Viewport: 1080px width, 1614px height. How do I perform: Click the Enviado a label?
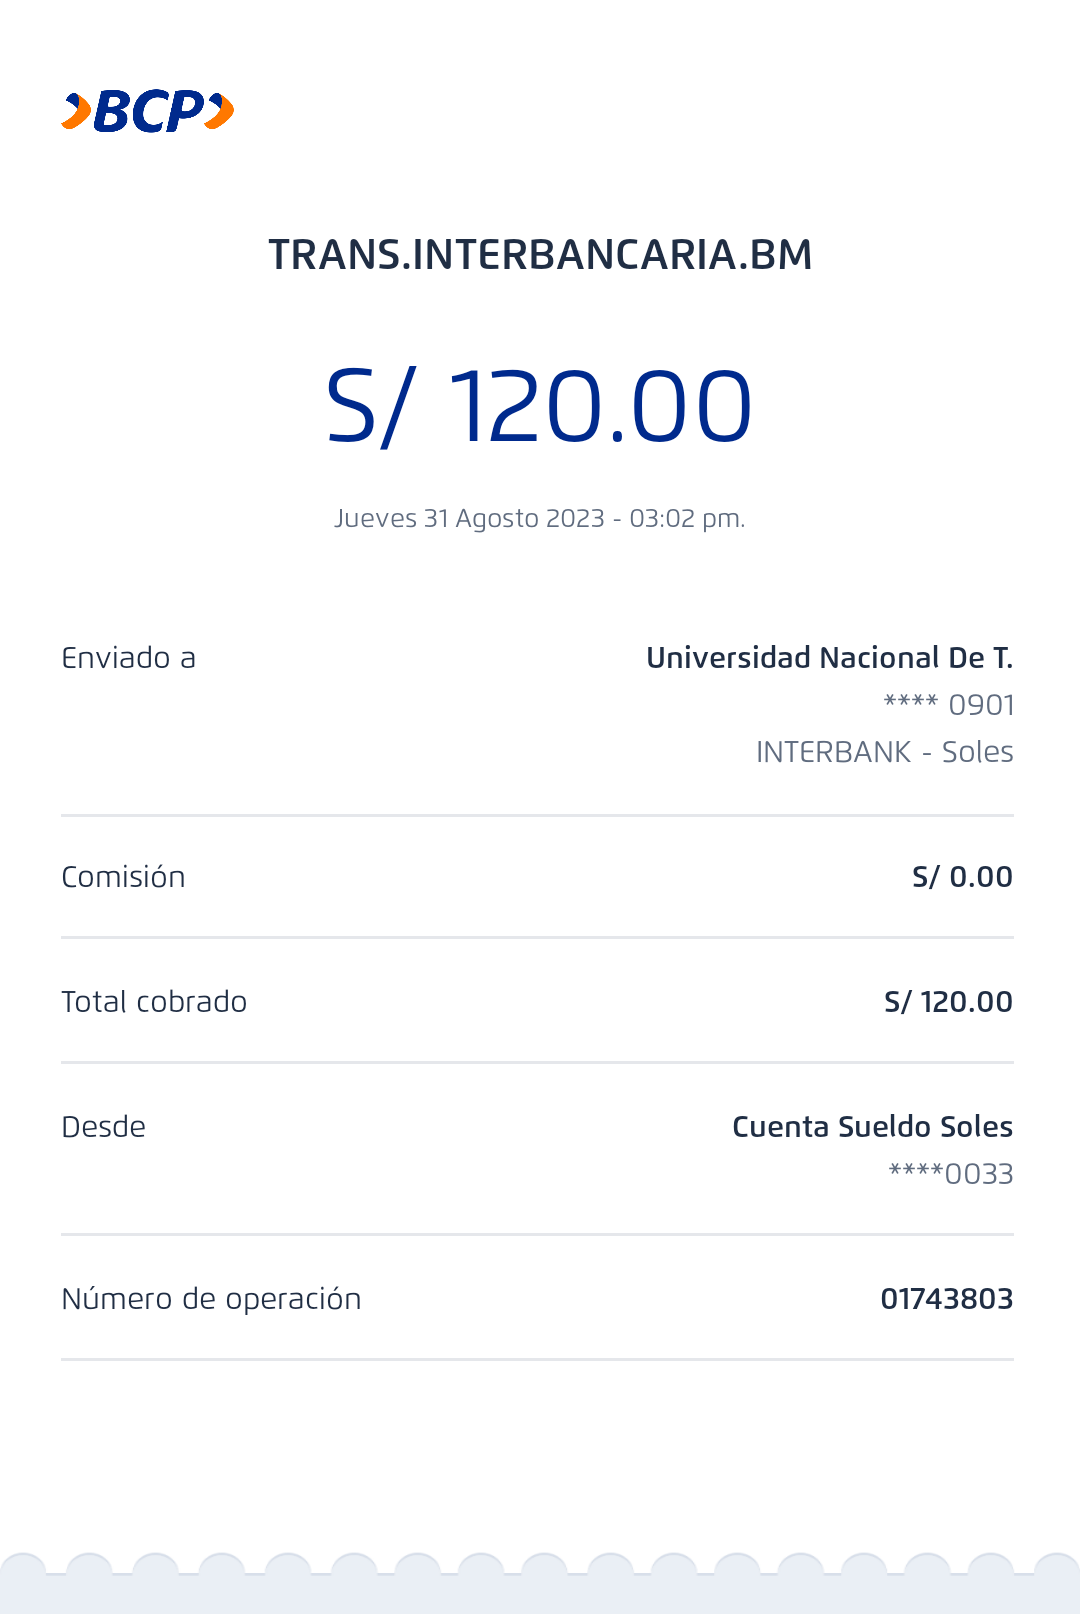tap(129, 658)
